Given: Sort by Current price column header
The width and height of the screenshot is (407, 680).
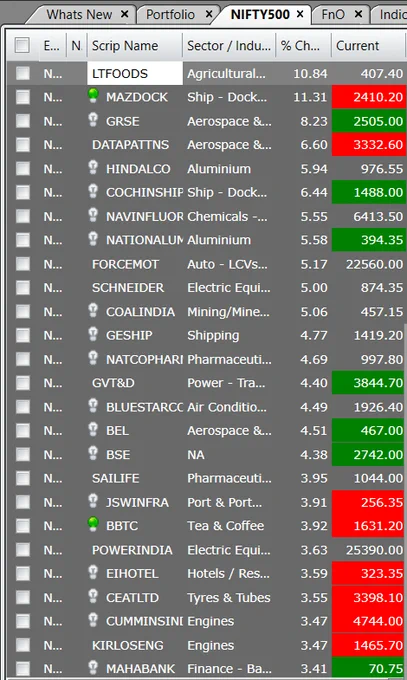Looking at the screenshot, I should click(x=368, y=46).
